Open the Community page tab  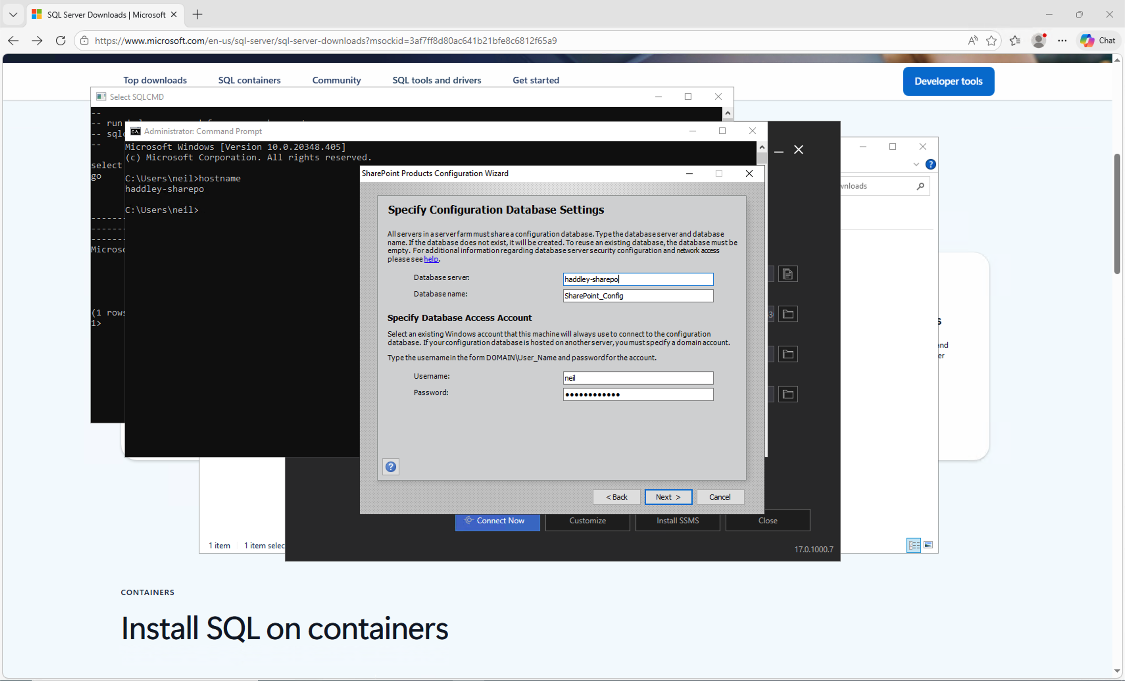tap(336, 80)
